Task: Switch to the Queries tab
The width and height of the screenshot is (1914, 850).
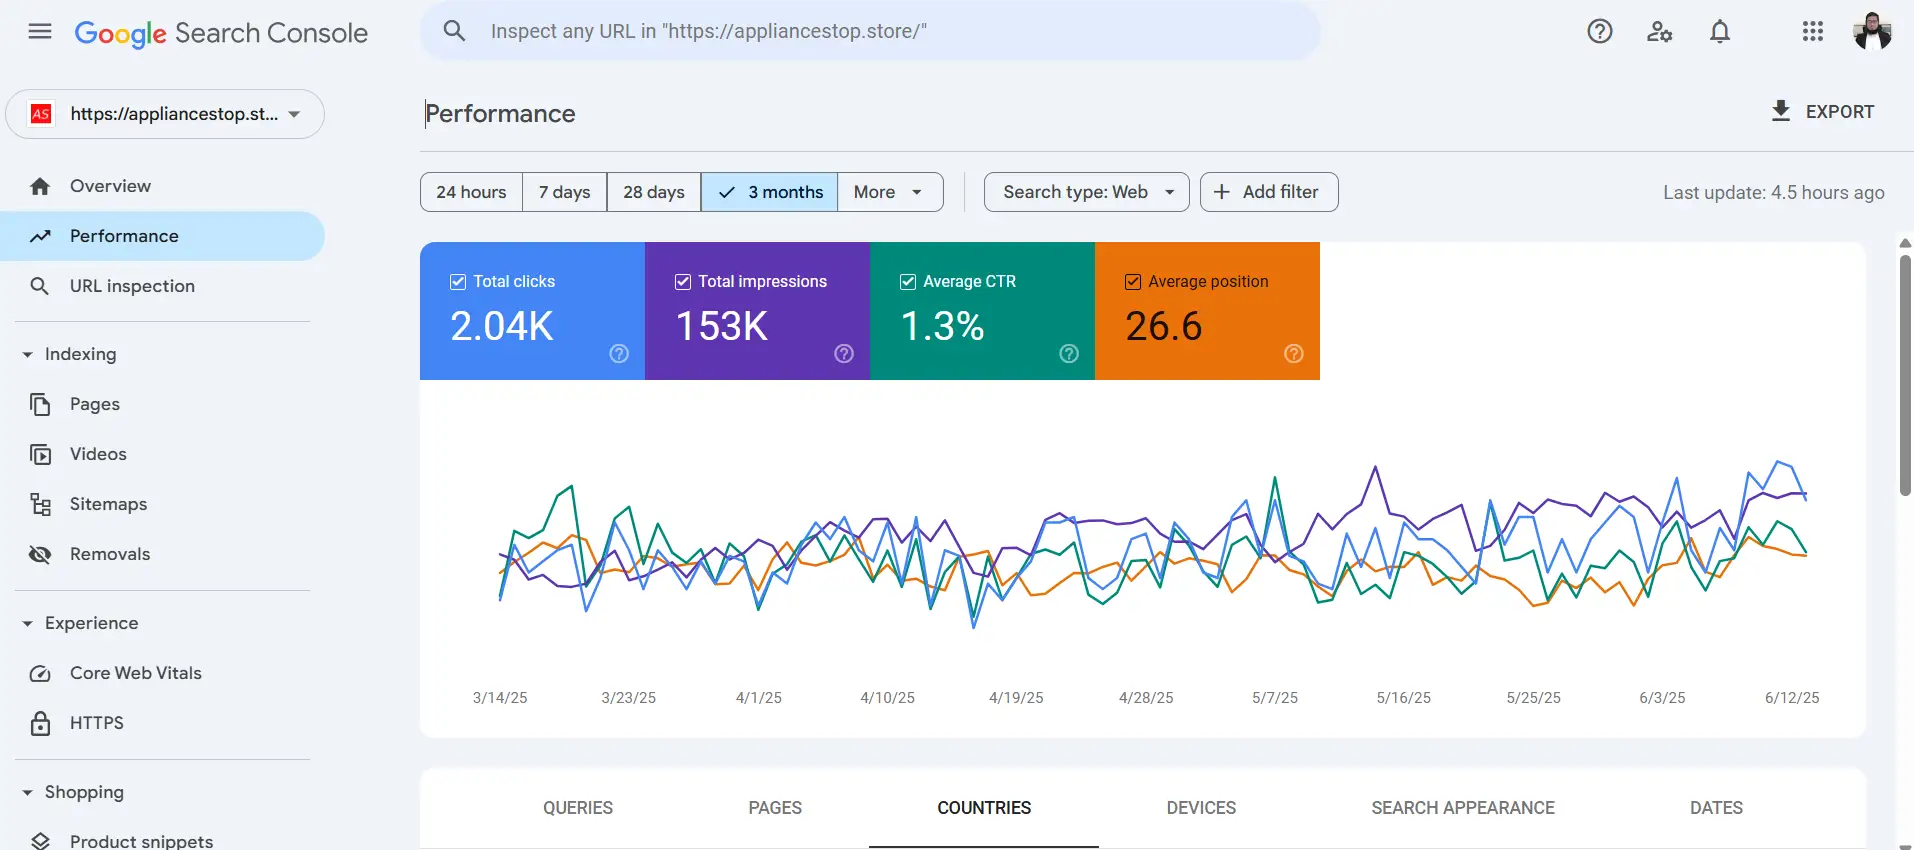Action: point(578,808)
